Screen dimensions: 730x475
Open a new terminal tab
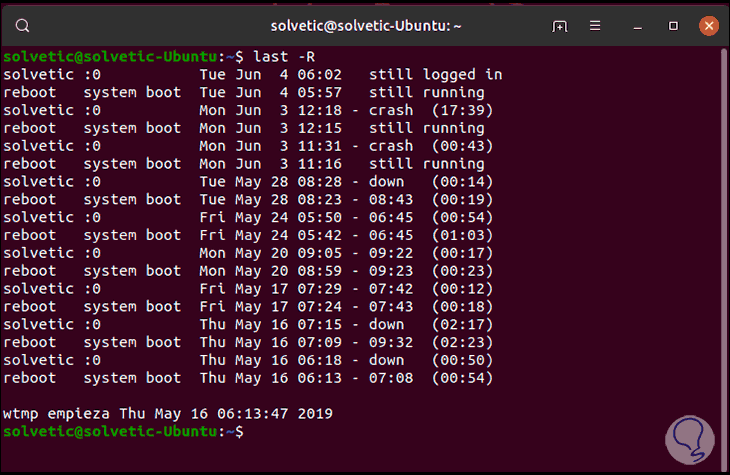click(559, 26)
